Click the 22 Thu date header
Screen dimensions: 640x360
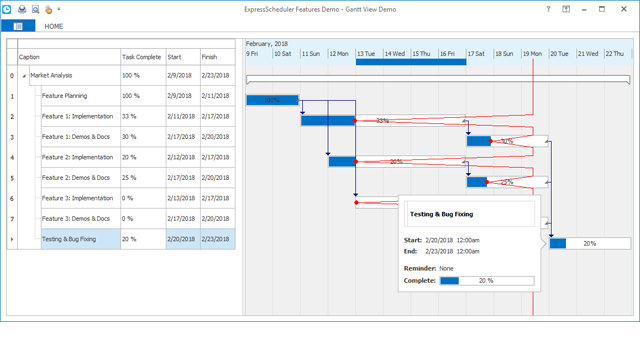point(618,54)
